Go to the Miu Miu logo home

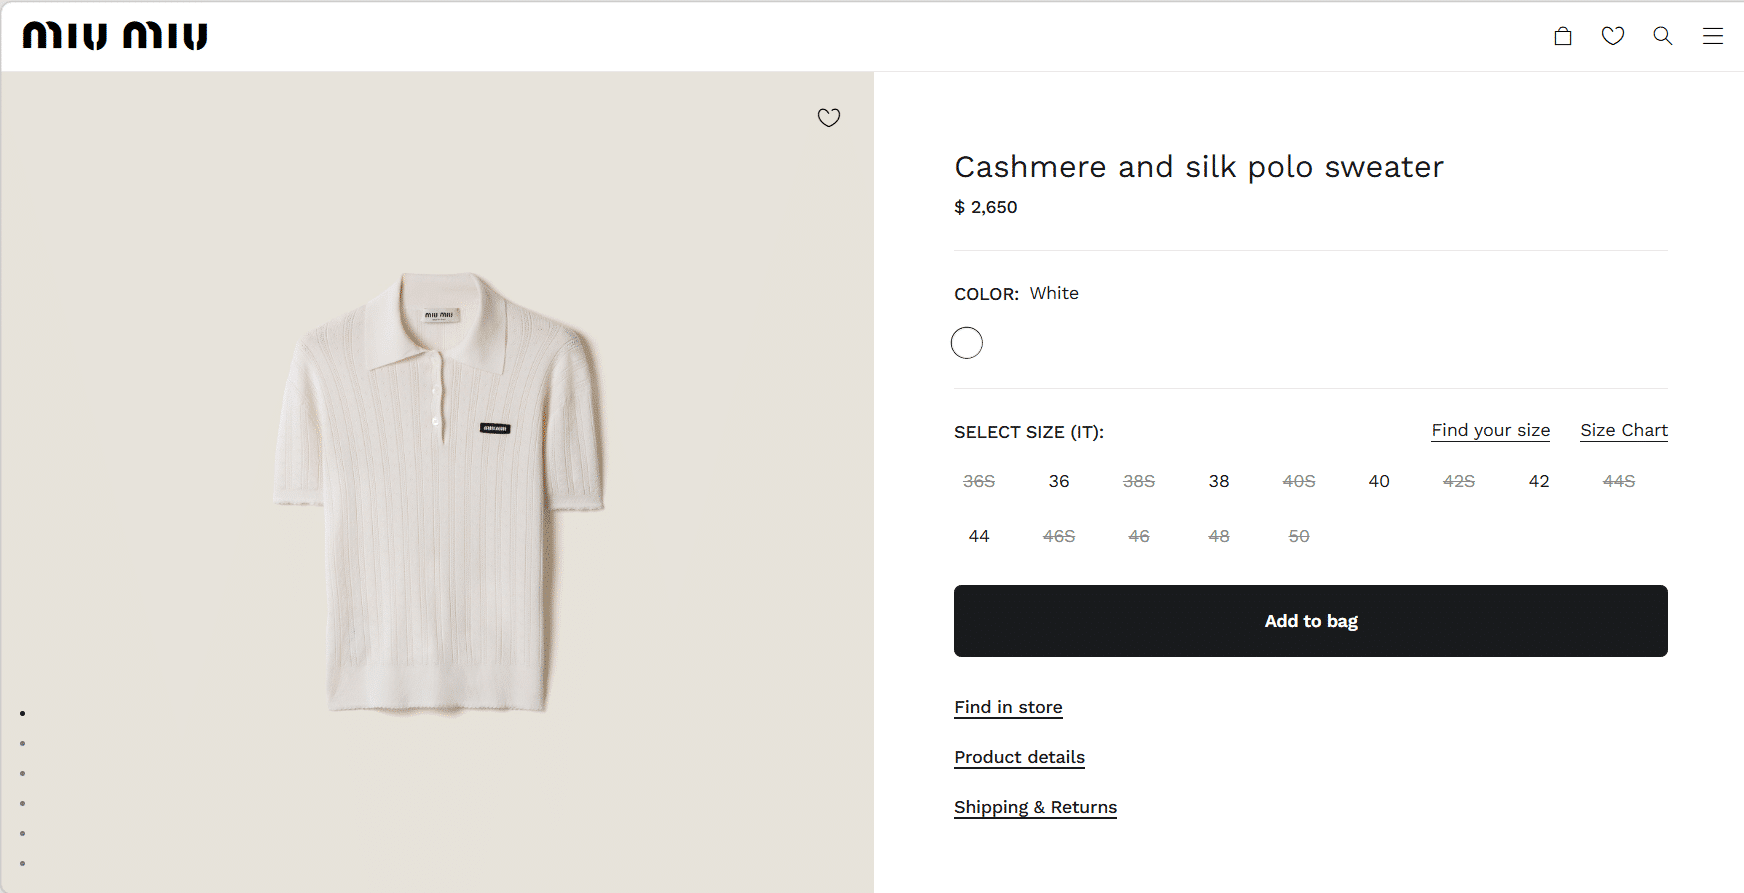115,36
